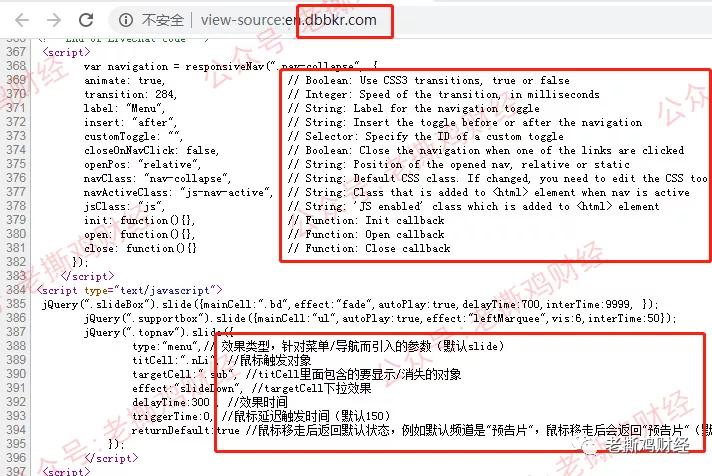
Task: Click the 'openPos: "relative",' code line
Action: click(x=142, y=164)
